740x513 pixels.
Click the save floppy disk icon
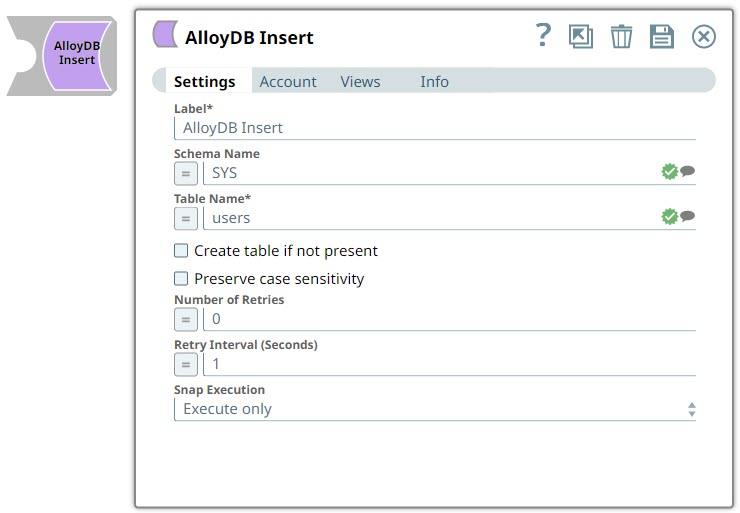coord(662,37)
